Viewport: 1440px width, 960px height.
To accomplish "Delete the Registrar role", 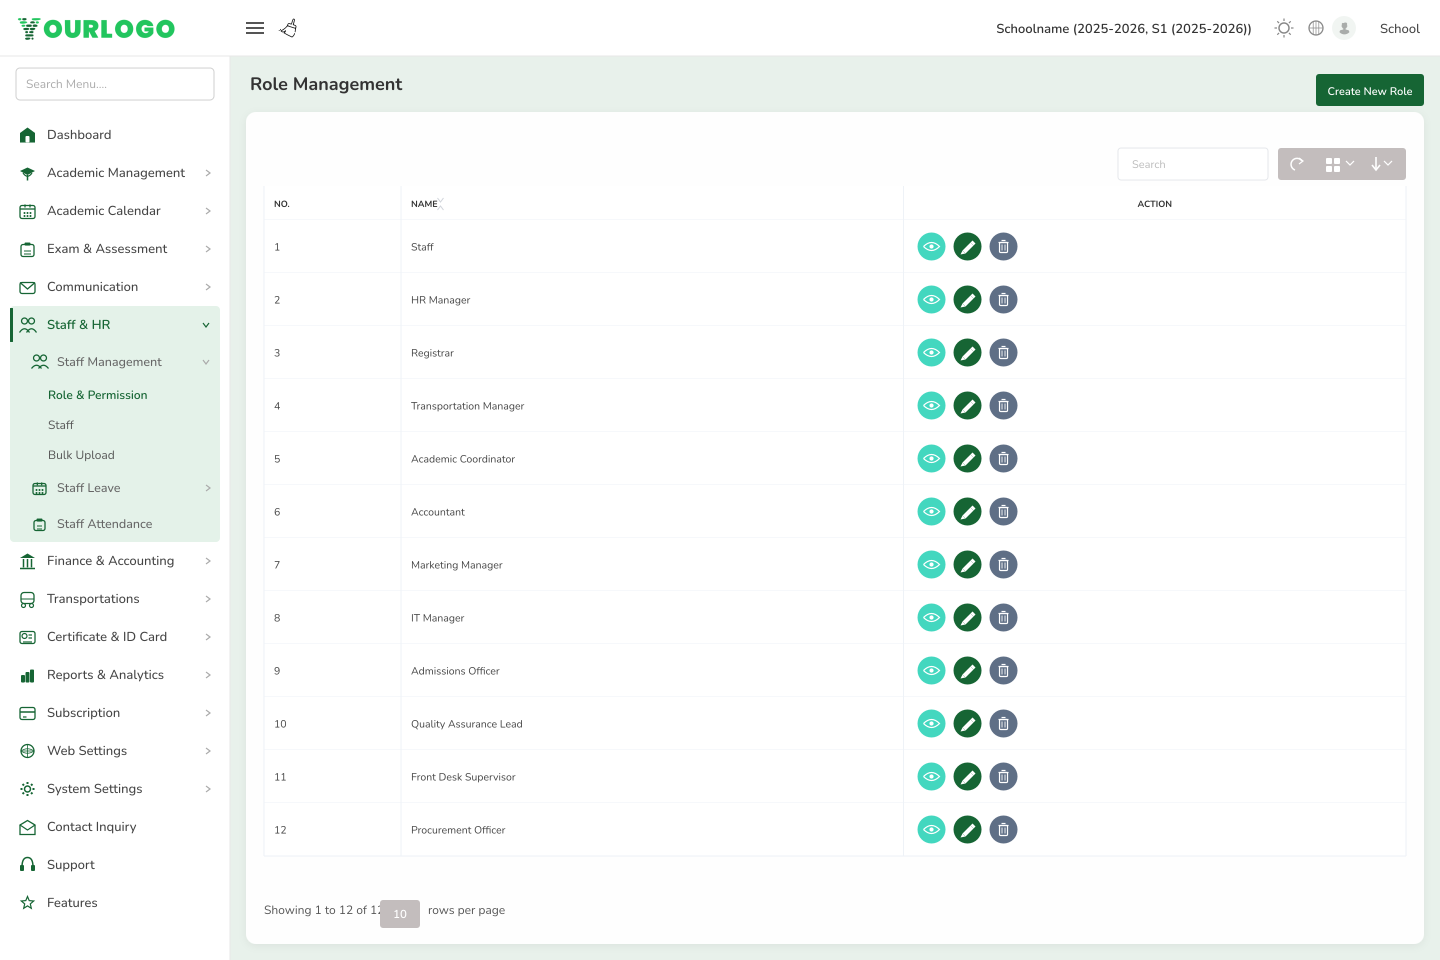I will pos(1003,353).
